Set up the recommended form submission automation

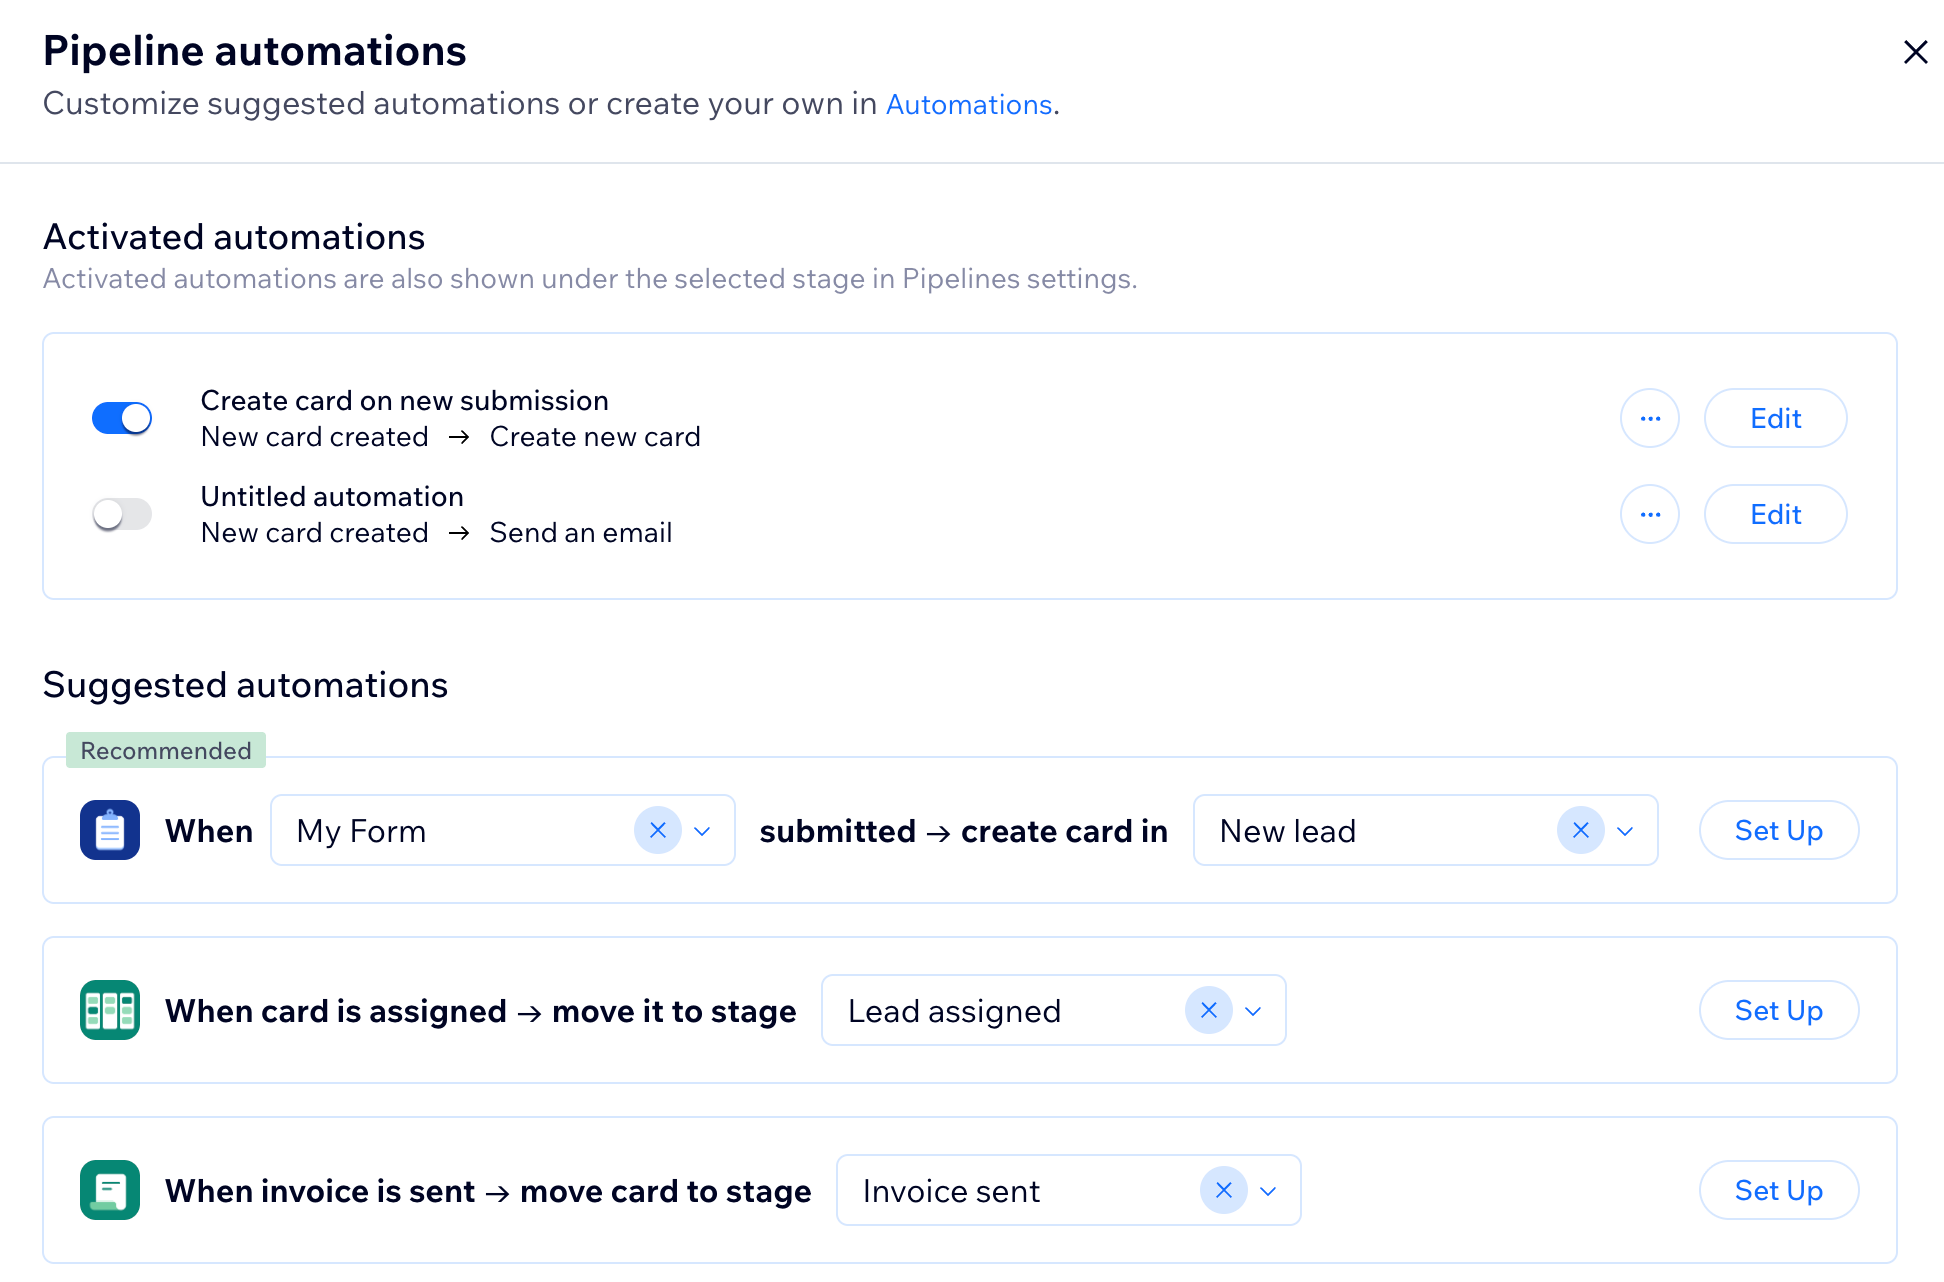click(1778, 830)
